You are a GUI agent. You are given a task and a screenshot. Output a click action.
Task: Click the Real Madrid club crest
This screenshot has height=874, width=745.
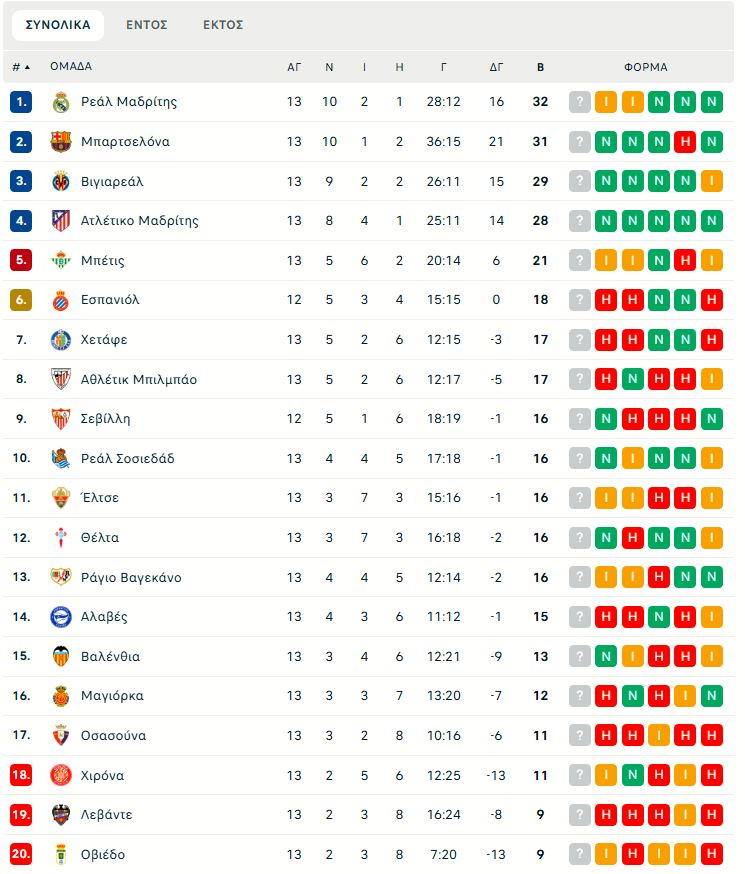(x=61, y=102)
